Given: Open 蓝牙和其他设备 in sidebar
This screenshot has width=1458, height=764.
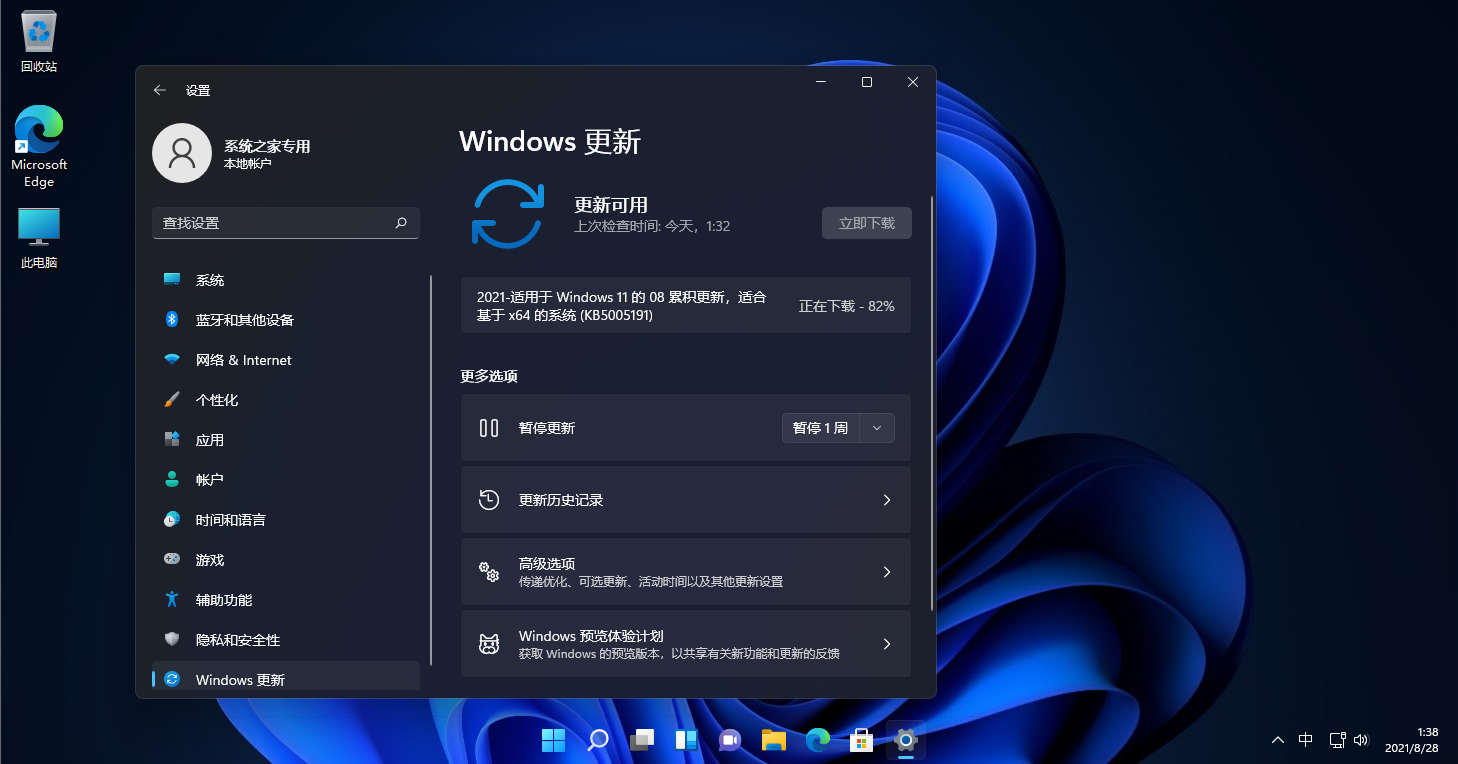Looking at the screenshot, I should [x=244, y=320].
